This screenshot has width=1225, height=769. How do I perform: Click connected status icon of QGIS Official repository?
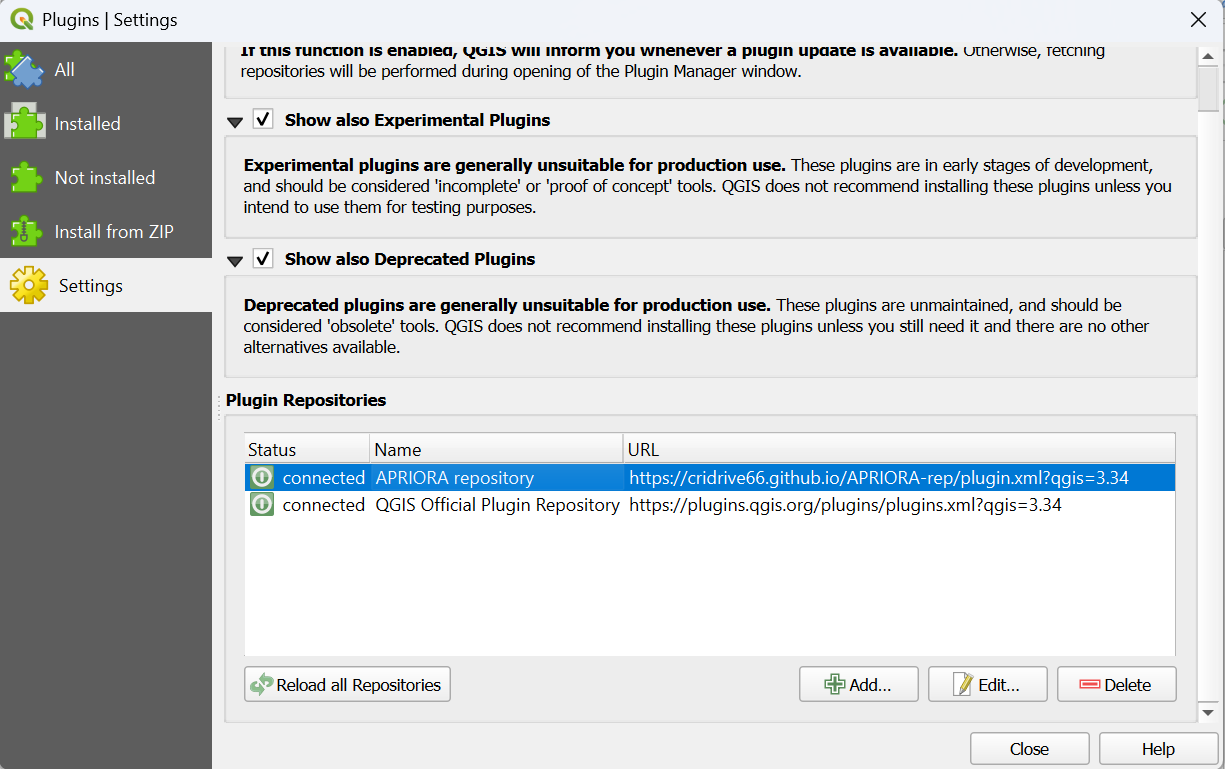click(x=261, y=505)
